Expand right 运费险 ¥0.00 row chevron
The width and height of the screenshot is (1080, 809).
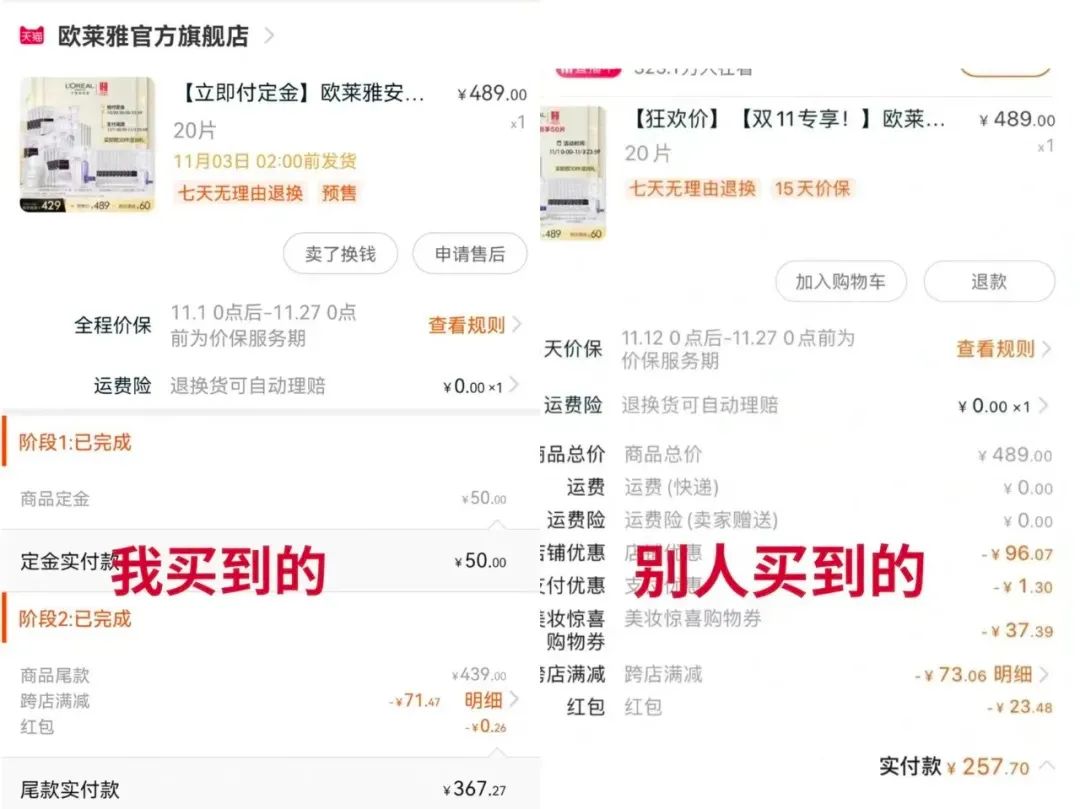click(1043, 406)
